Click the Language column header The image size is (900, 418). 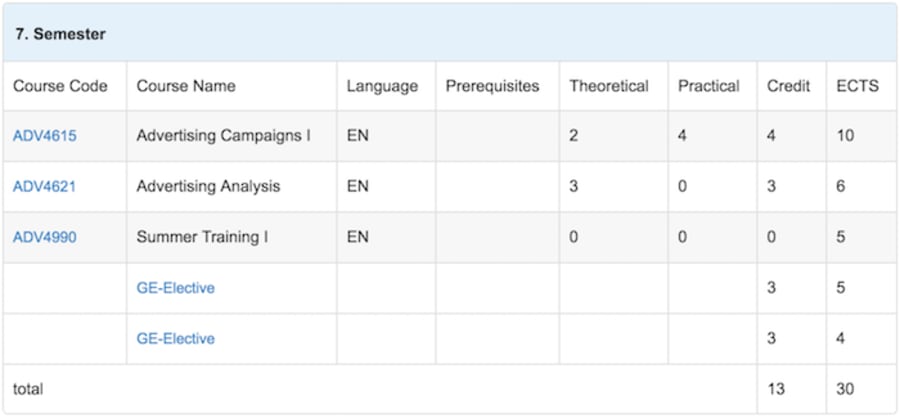pos(382,86)
